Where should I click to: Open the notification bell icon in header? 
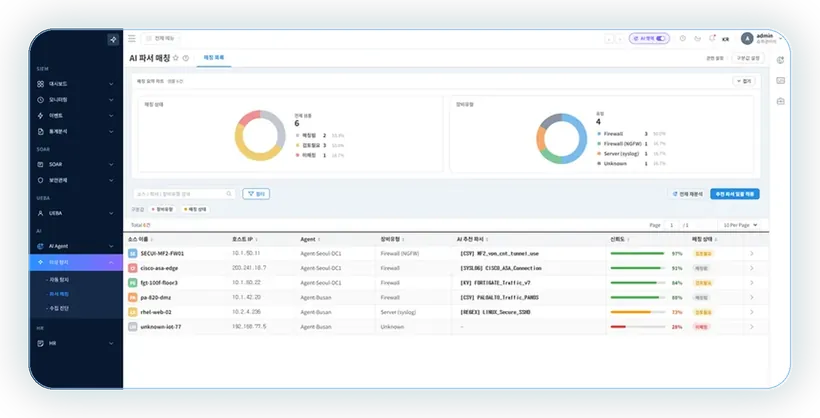pos(712,38)
